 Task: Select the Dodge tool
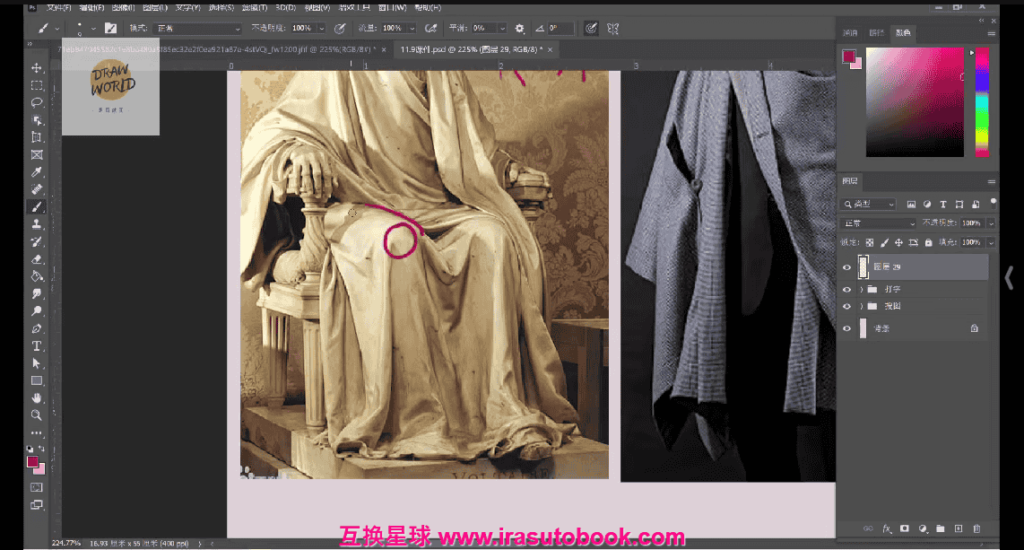[x=37, y=311]
